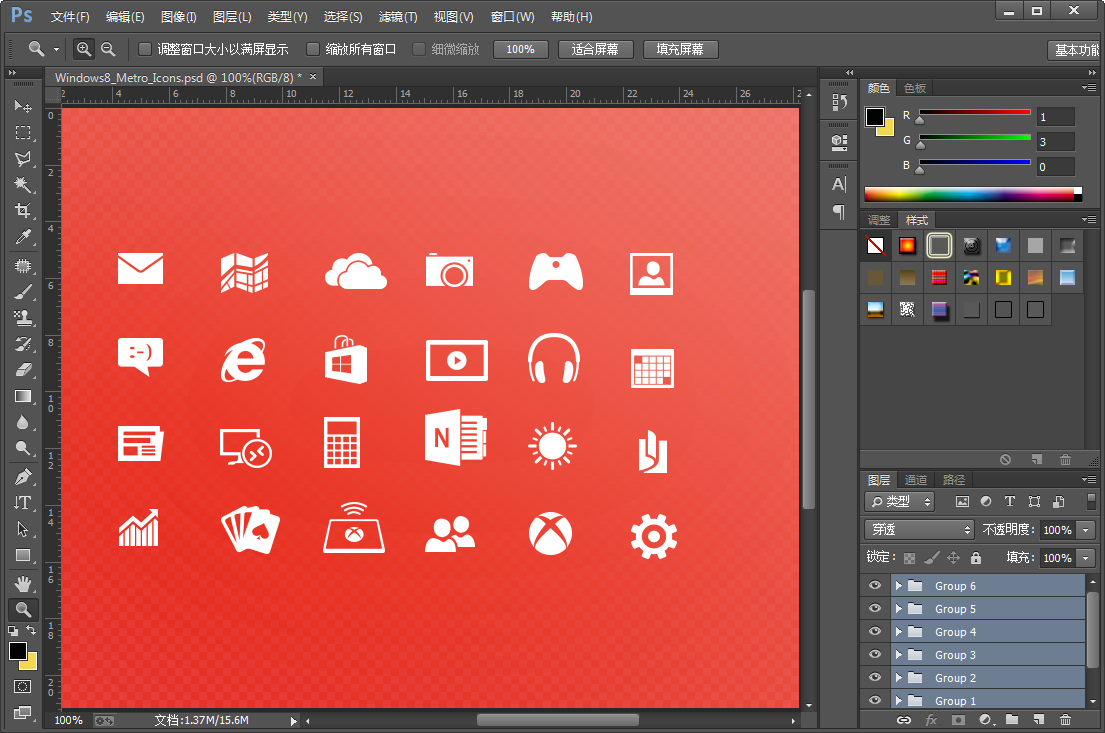Open the 窗口(W) menu
This screenshot has height=733, width=1105.
click(x=512, y=16)
